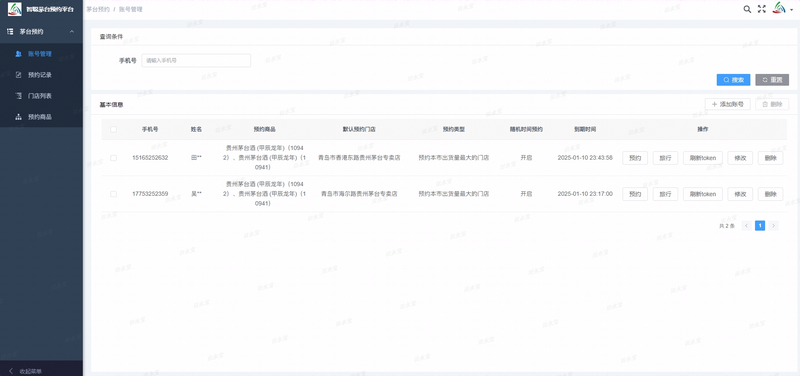The height and width of the screenshot is (376, 800).
Task: Click 删除 for the 17753252359 row
Action: 770,194
